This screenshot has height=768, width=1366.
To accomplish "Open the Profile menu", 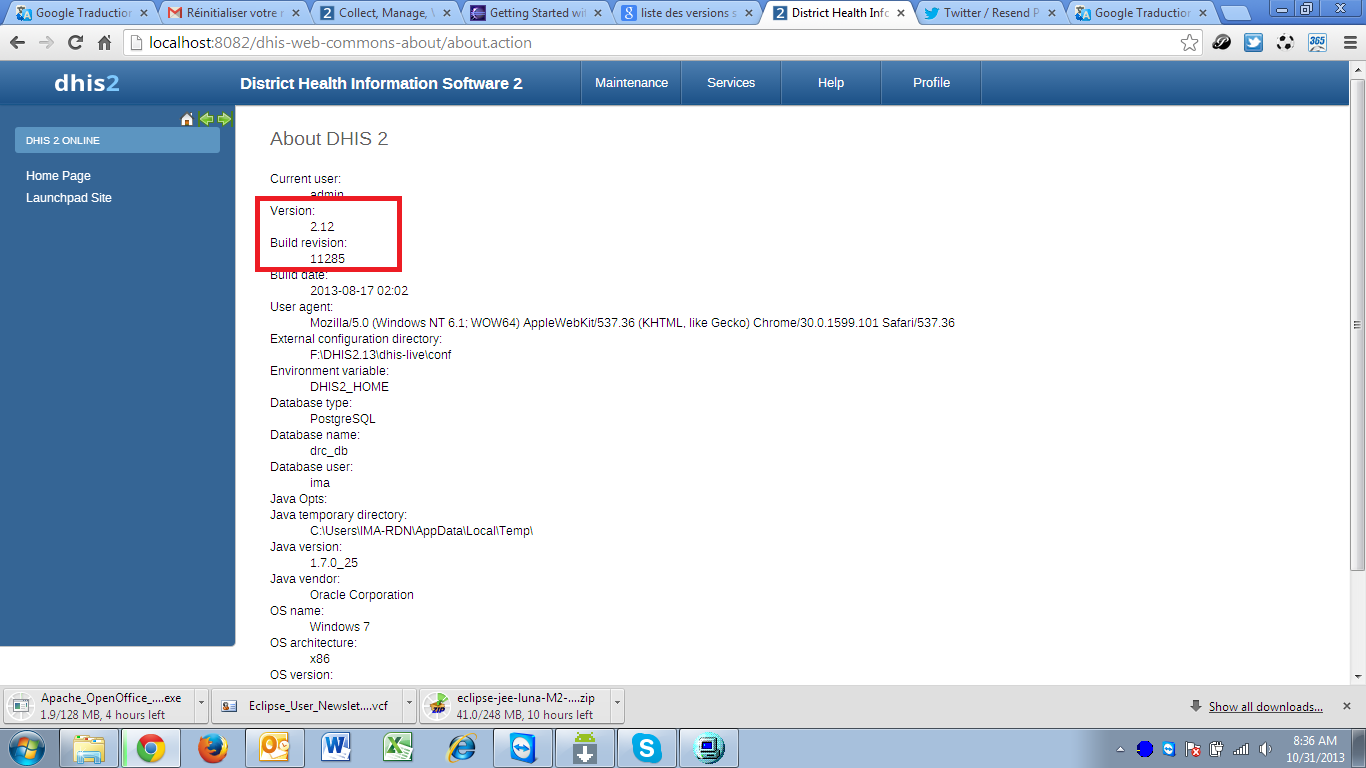I will (x=931, y=83).
